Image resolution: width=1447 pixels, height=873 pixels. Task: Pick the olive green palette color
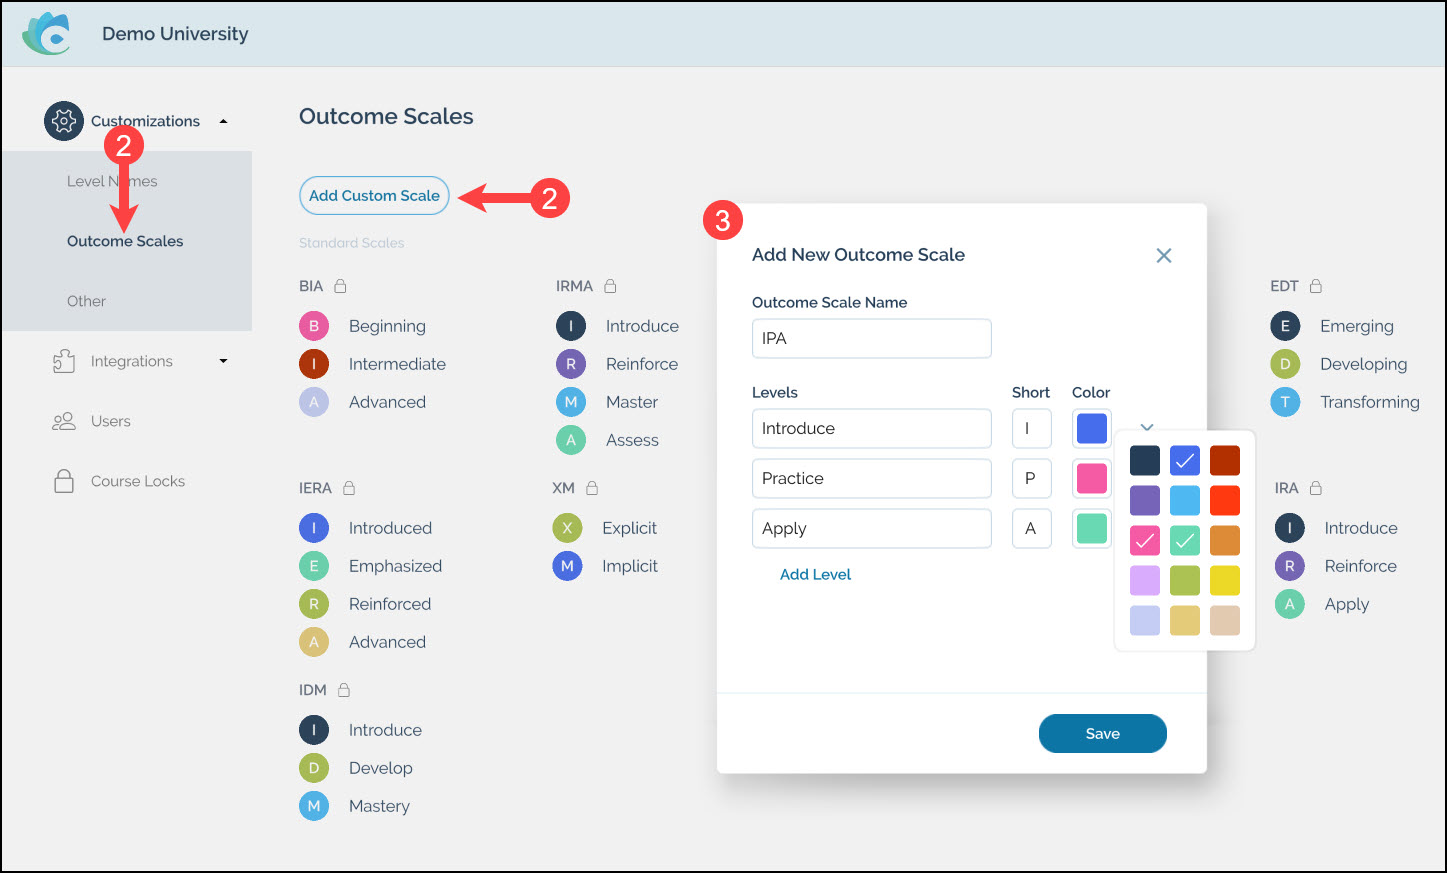point(1185,580)
